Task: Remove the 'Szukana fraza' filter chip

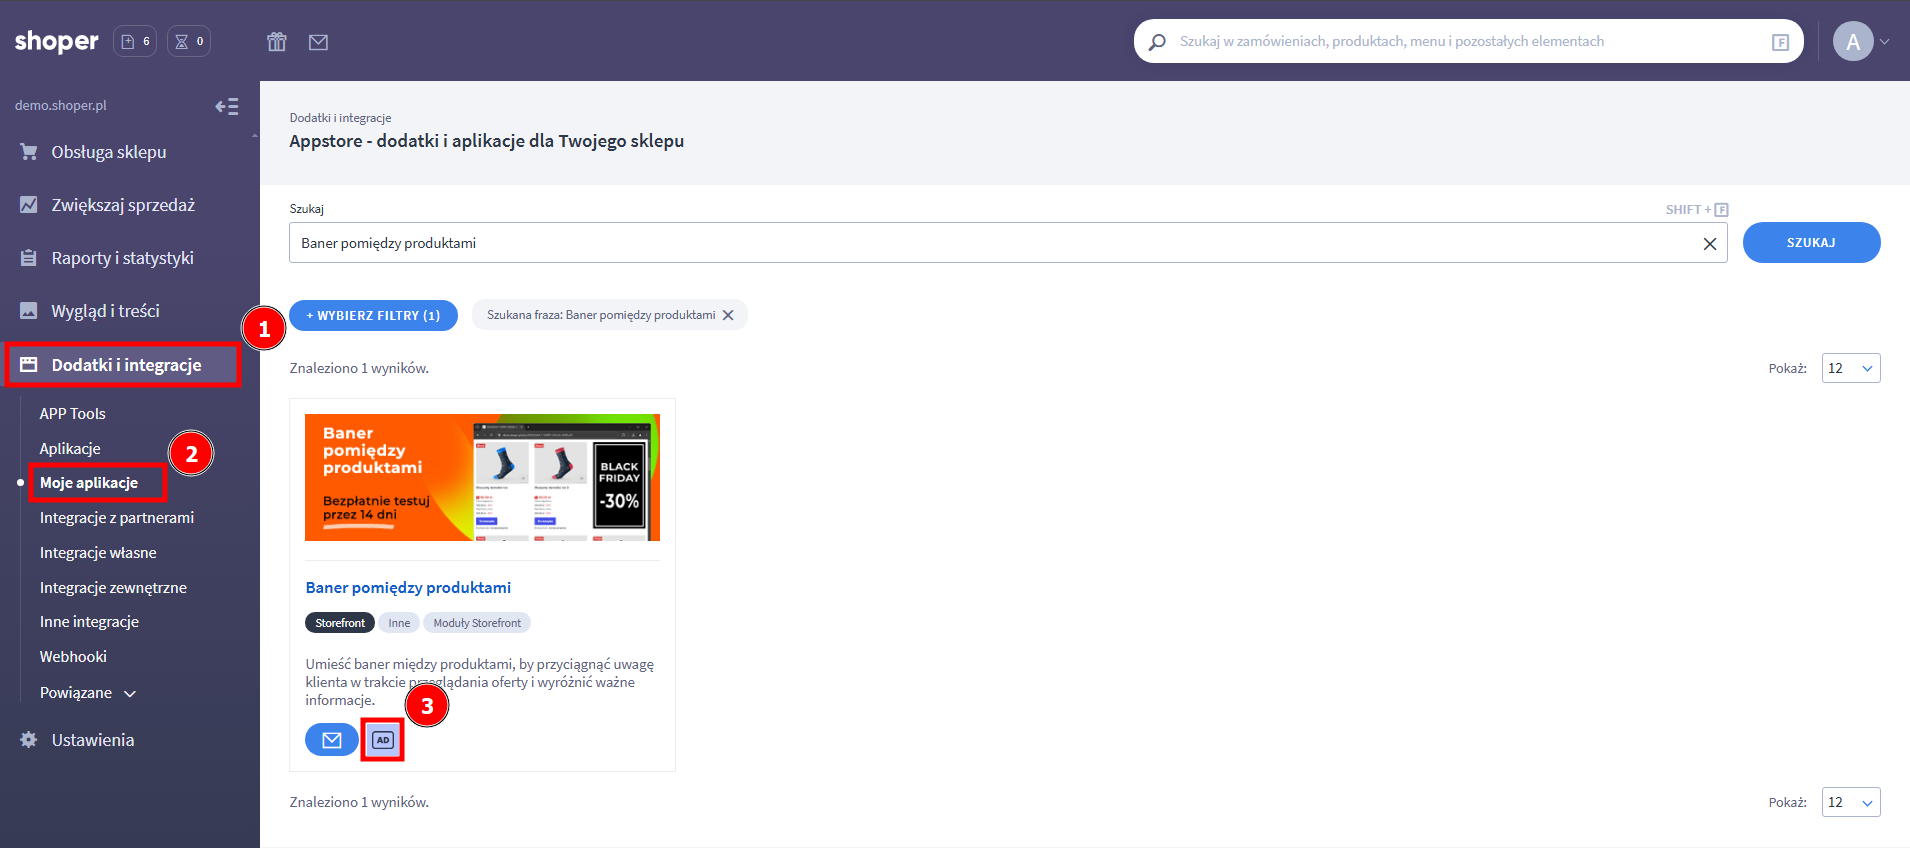Action: [x=728, y=315]
